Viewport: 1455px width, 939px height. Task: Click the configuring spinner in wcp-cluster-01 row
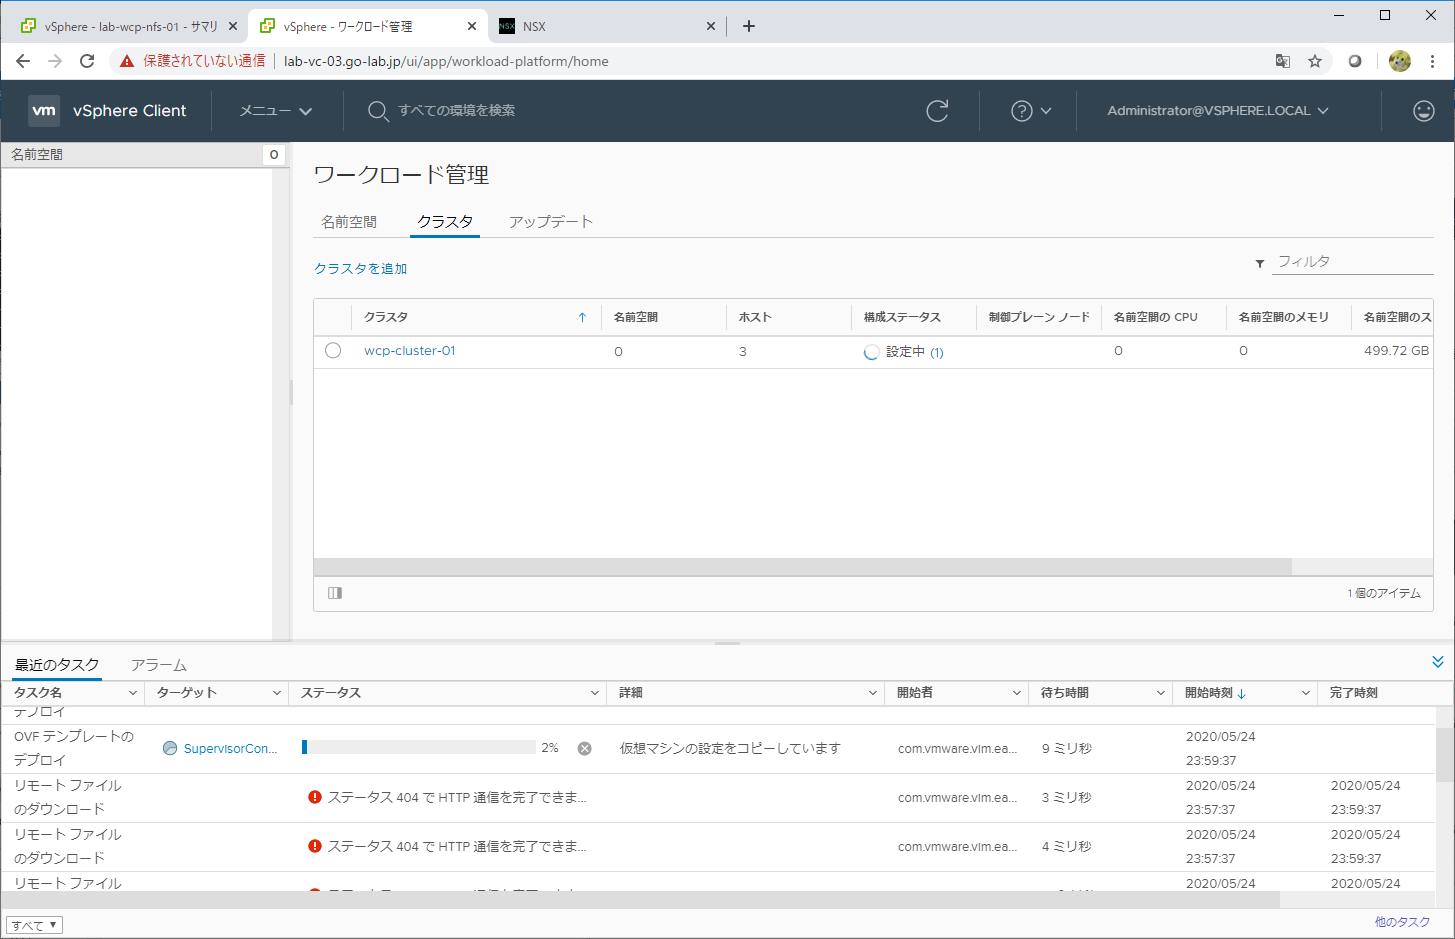[871, 352]
